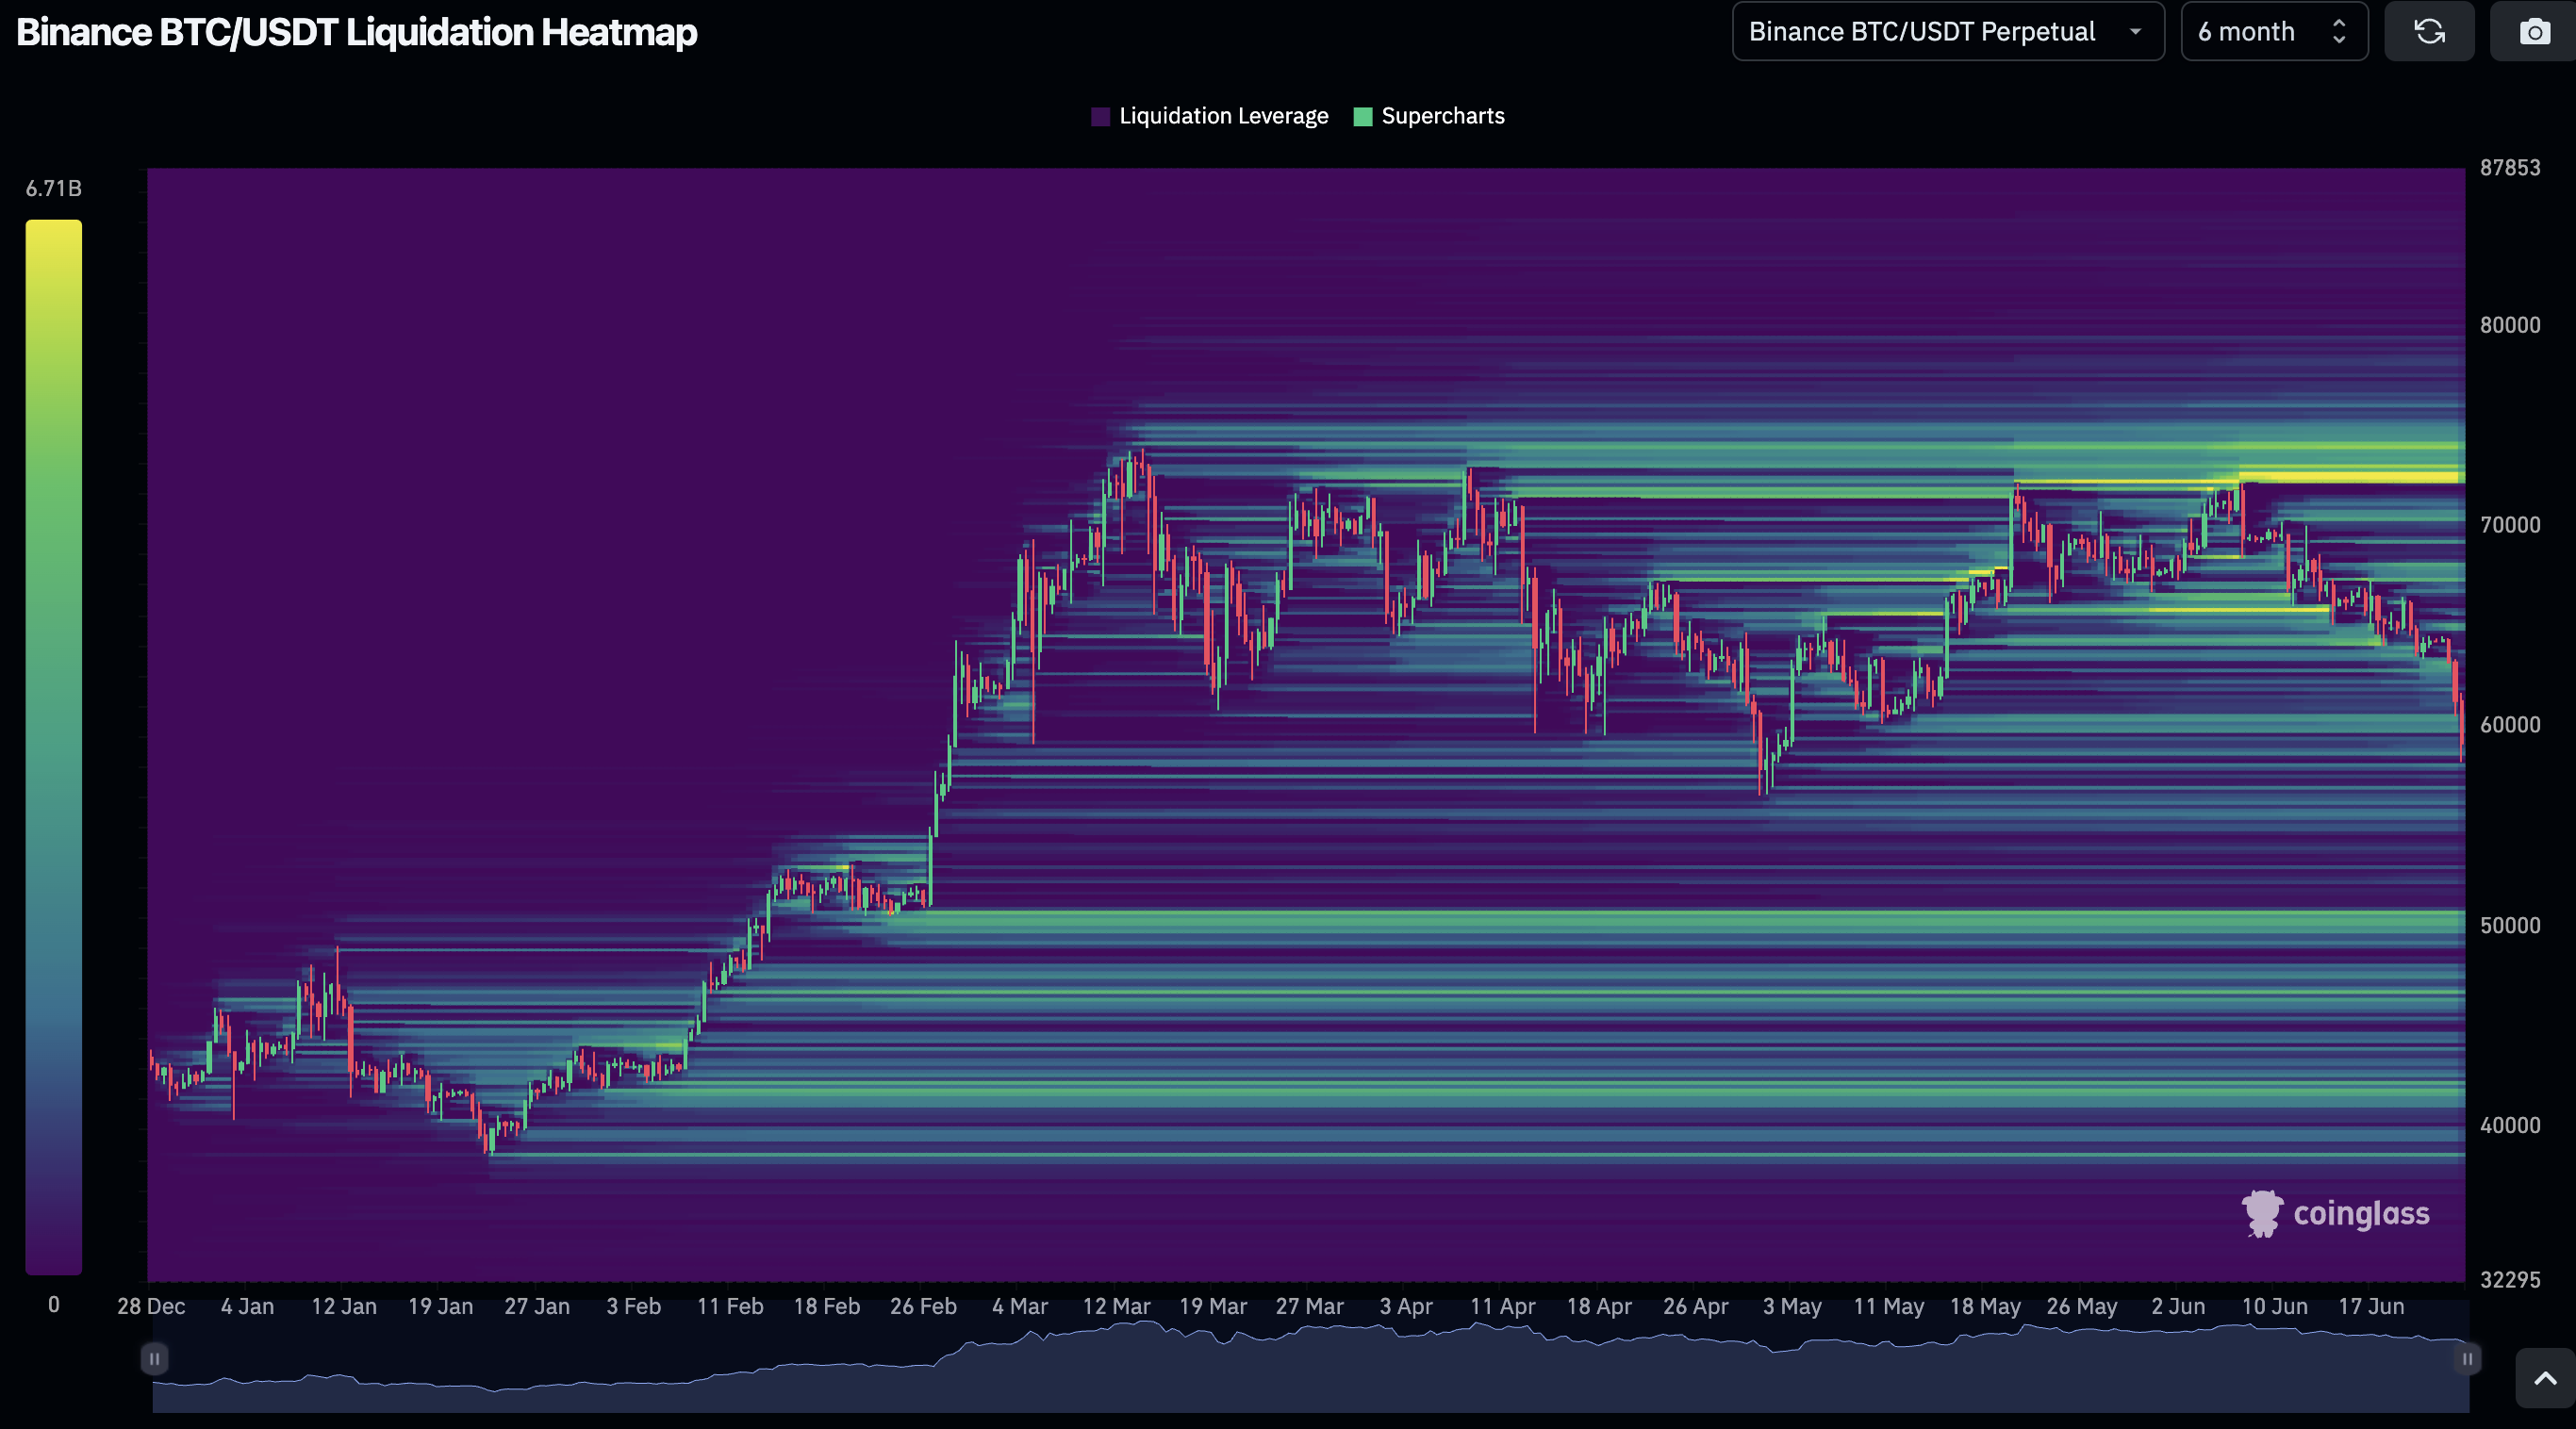
Task: Click the 12 Mar date label
Action: coord(1116,1306)
